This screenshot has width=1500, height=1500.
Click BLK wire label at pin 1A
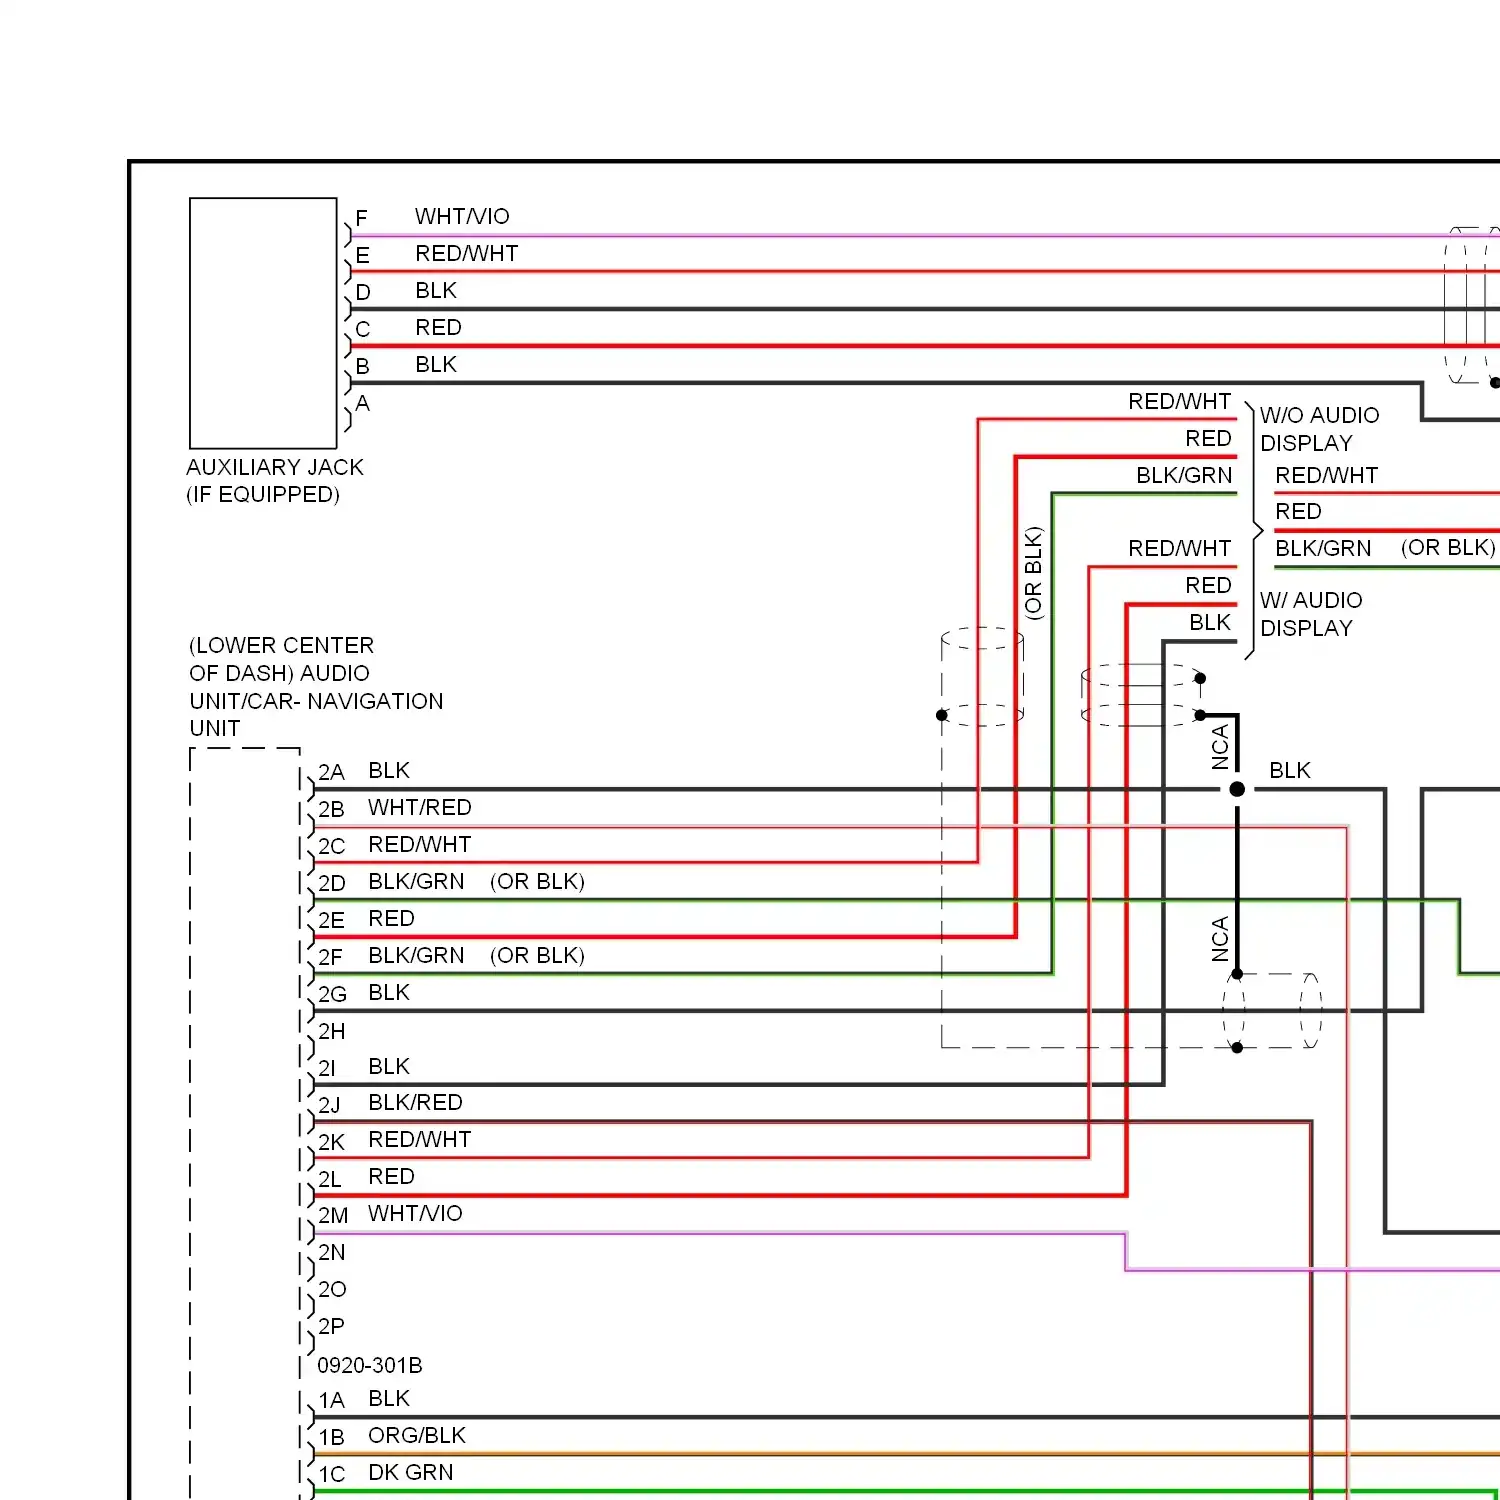point(389,1398)
